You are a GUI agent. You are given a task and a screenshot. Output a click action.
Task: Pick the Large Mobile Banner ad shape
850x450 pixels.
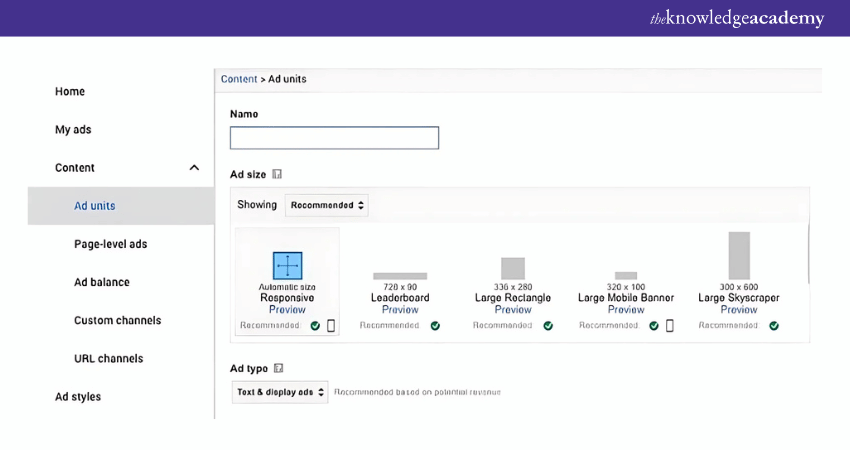pyautogui.click(x=626, y=275)
